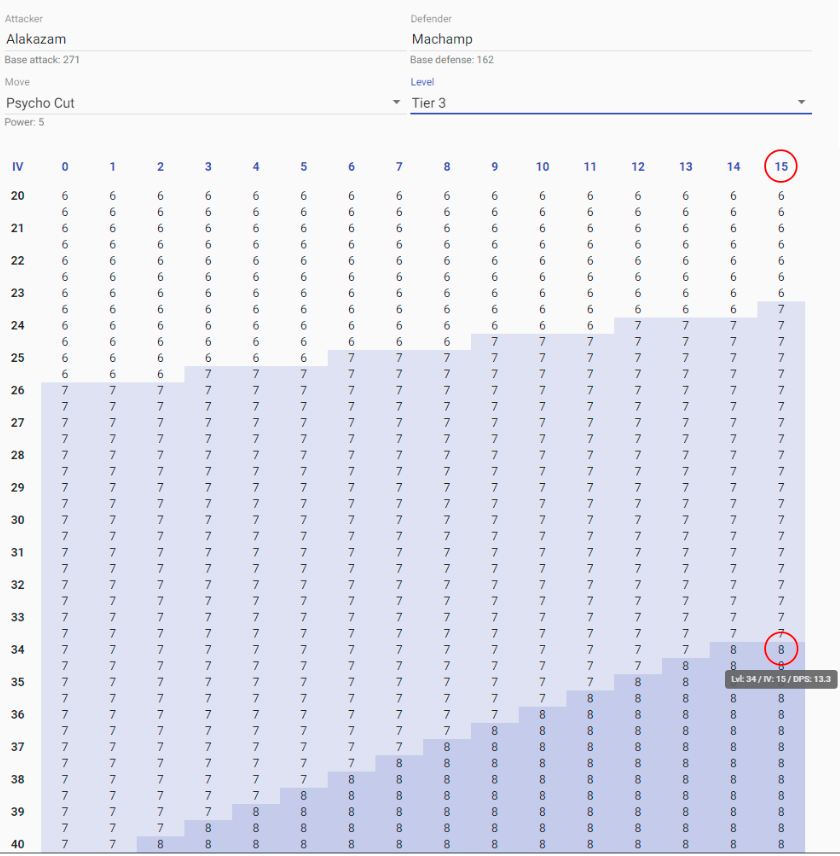Click damage cell level 34, IV 14

pyautogui.click(x=734, y=650)
